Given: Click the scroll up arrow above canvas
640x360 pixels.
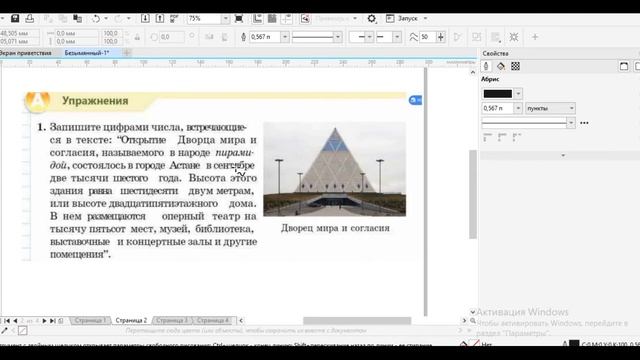Looking at the screenshot, I should coord(473,72).
